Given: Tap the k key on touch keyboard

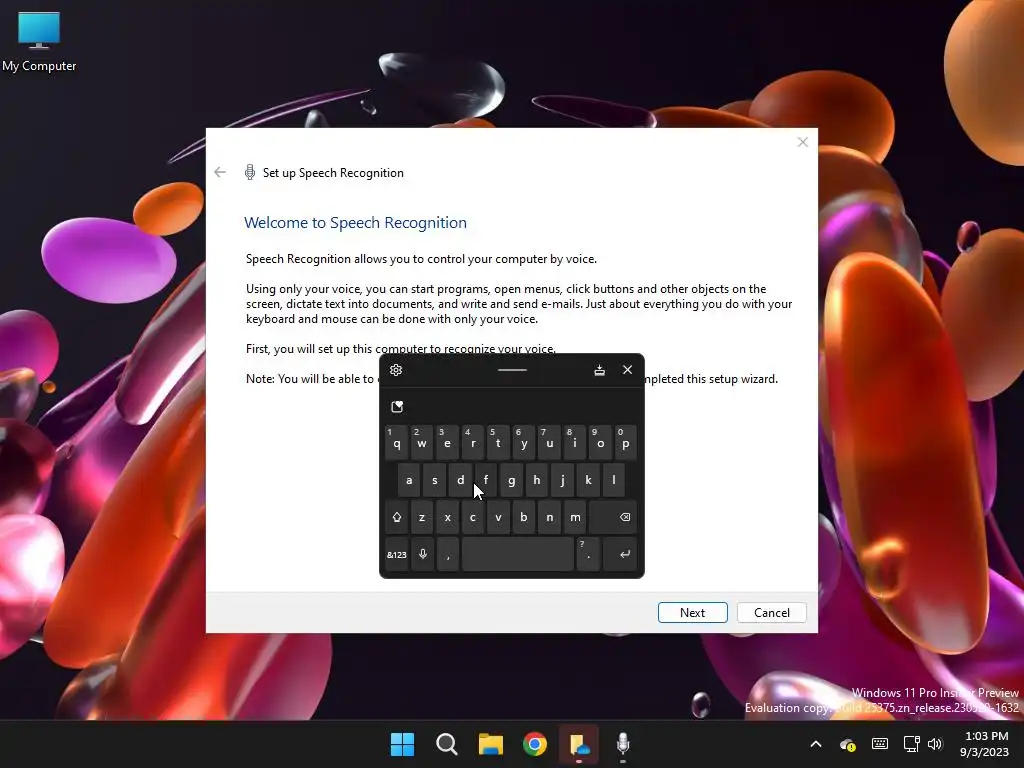Looking at the screenshot, I should [588, 480].
